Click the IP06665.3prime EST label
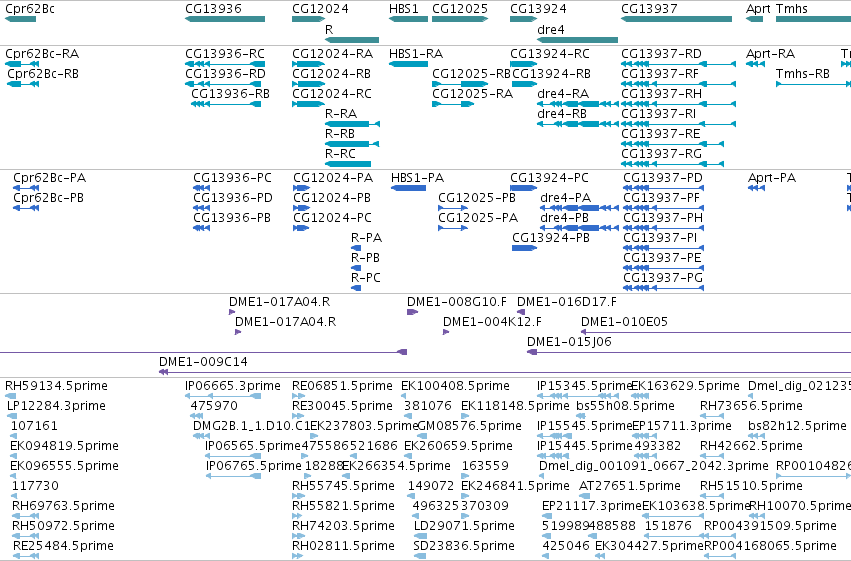Viewport: 851px width, 561px height. click(233, 386)
